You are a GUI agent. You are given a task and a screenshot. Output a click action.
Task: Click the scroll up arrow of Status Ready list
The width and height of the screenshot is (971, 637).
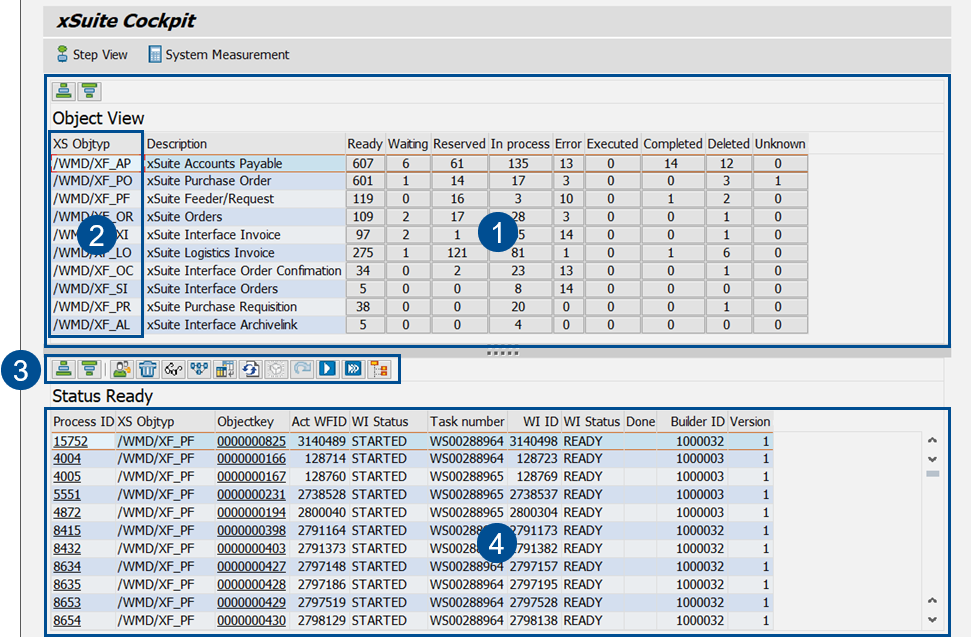(x=933, y=441)
